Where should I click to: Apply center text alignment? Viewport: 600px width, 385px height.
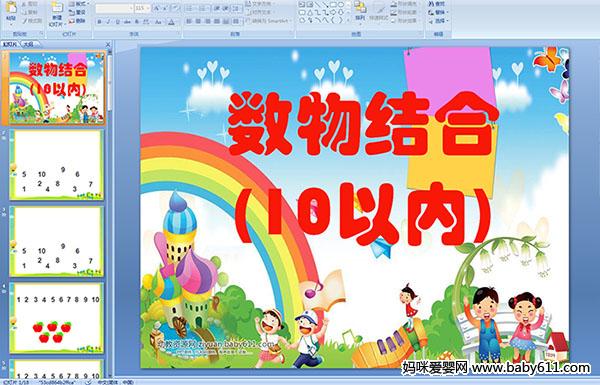coord(198,21)
